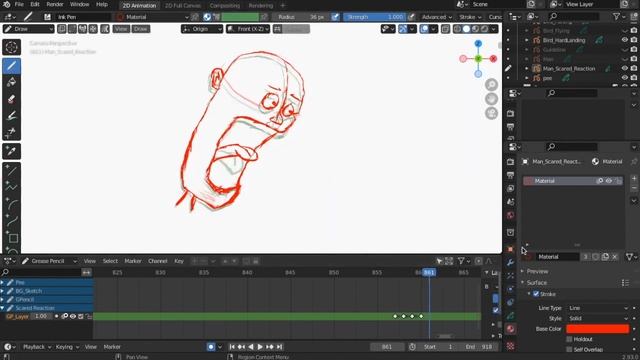640x360 pixels.
Task: Switch to the 2D Animation workspace tab
Action: [x=139, y=5]
